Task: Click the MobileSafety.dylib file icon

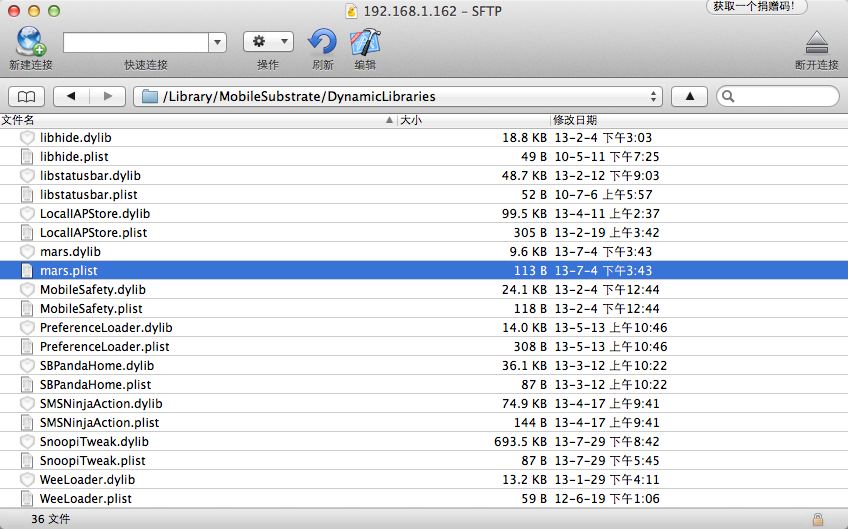Action: pos(26,289)
